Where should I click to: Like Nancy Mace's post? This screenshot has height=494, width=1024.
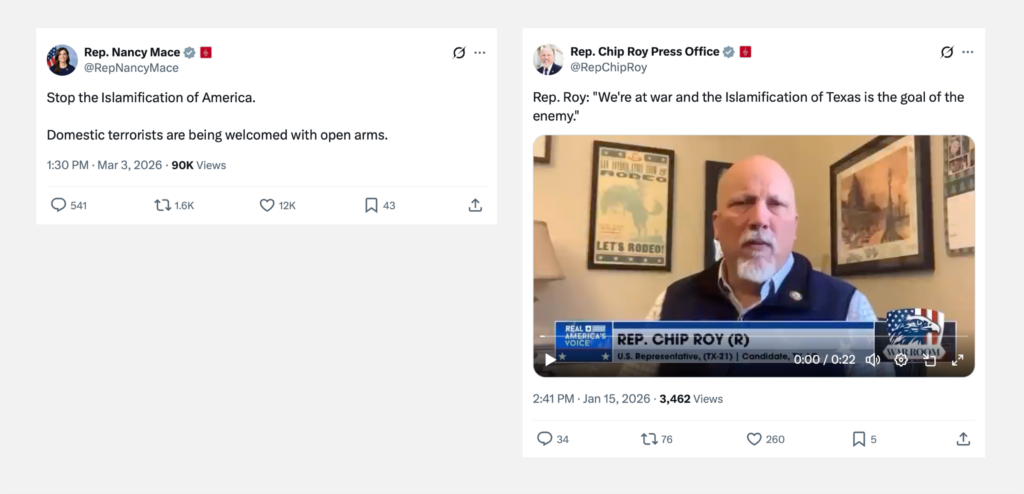point(267,205)
